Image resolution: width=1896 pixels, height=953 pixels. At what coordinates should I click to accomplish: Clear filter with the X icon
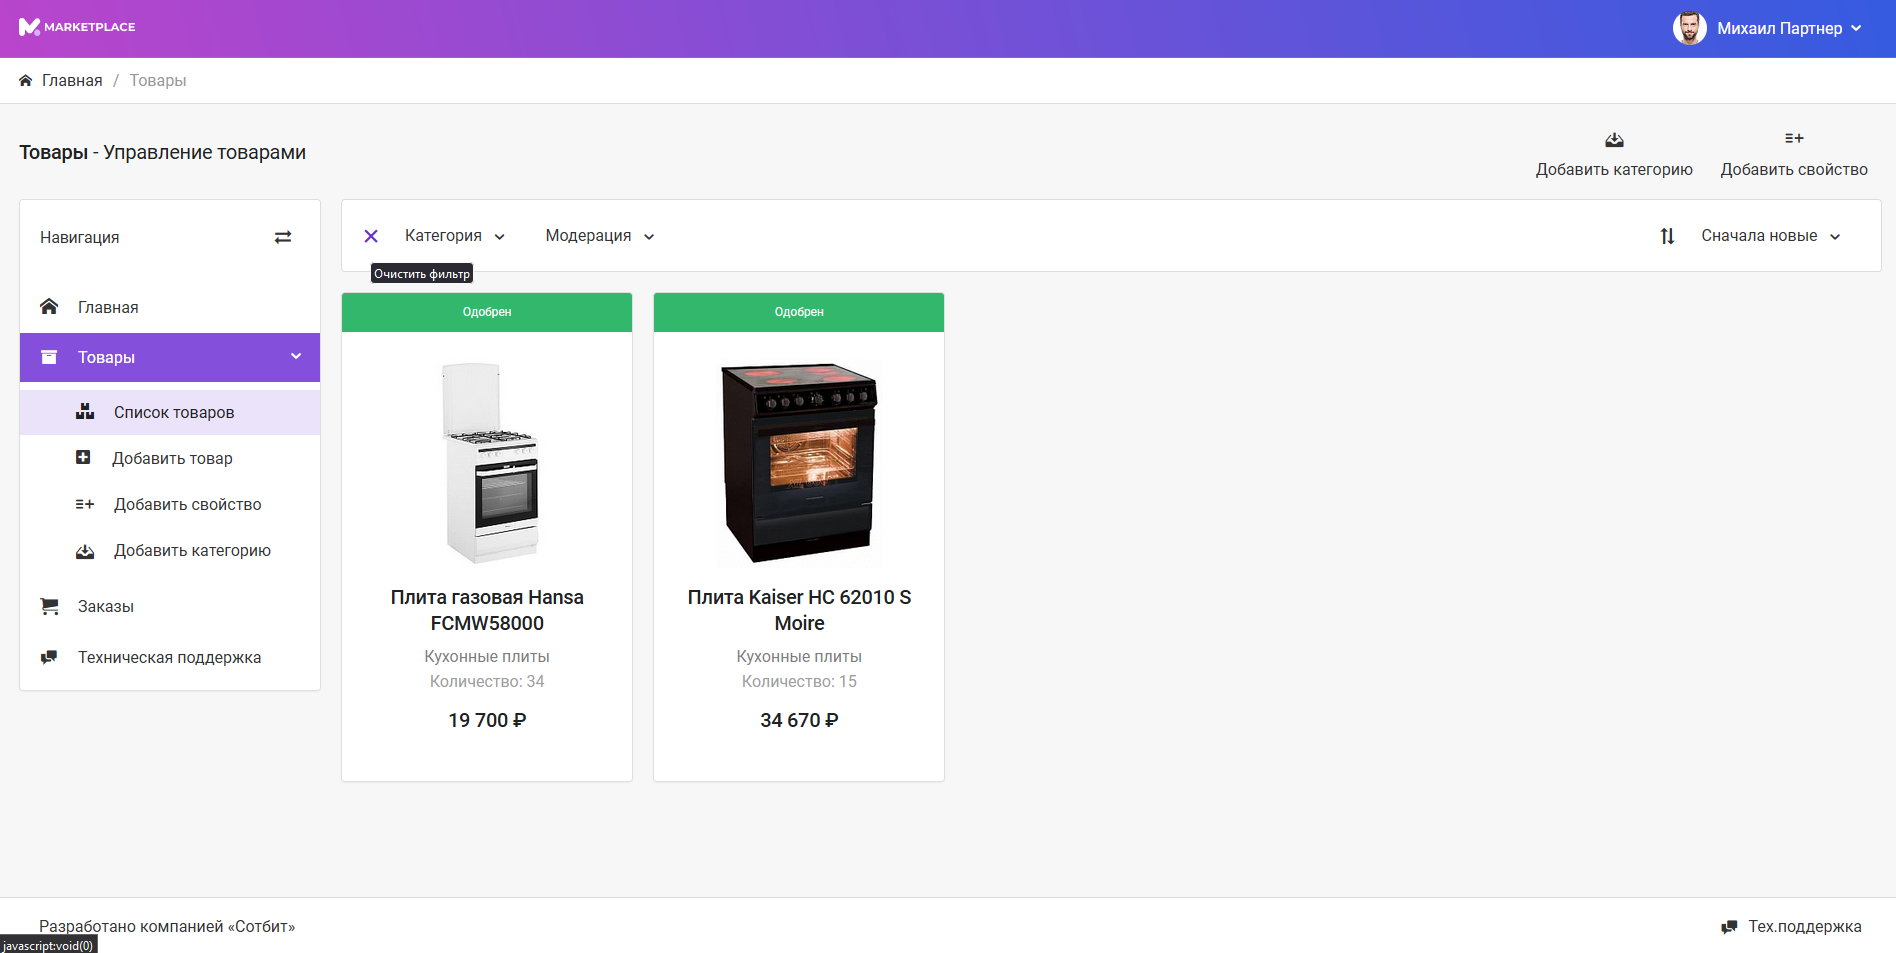tap(371, 236)
